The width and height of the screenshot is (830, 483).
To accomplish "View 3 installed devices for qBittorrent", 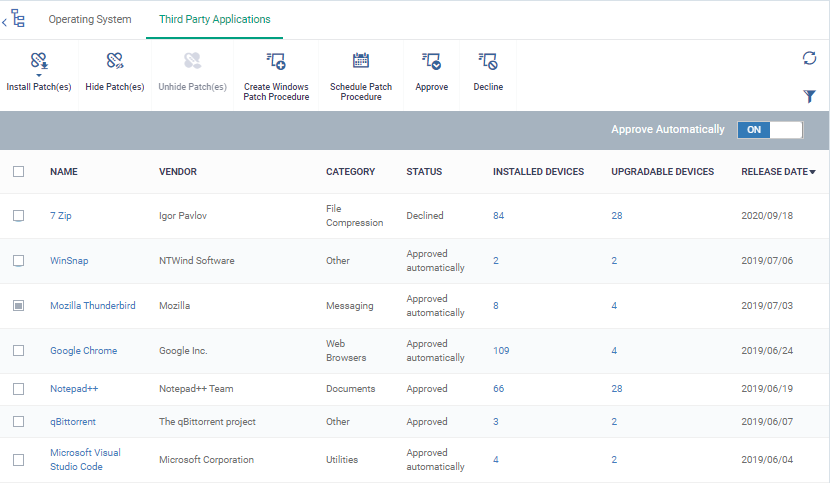I will (496, 422).
